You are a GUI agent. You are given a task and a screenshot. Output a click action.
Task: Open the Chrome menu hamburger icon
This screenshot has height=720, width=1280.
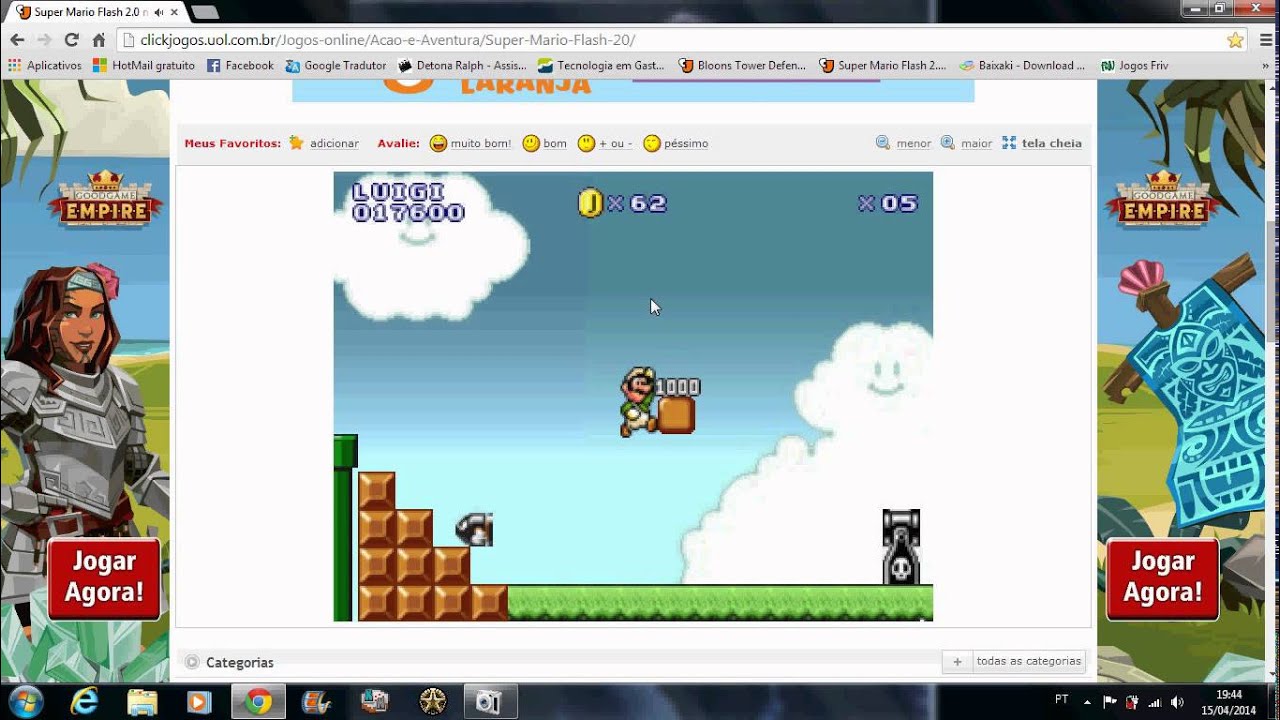click(1266, 40)
